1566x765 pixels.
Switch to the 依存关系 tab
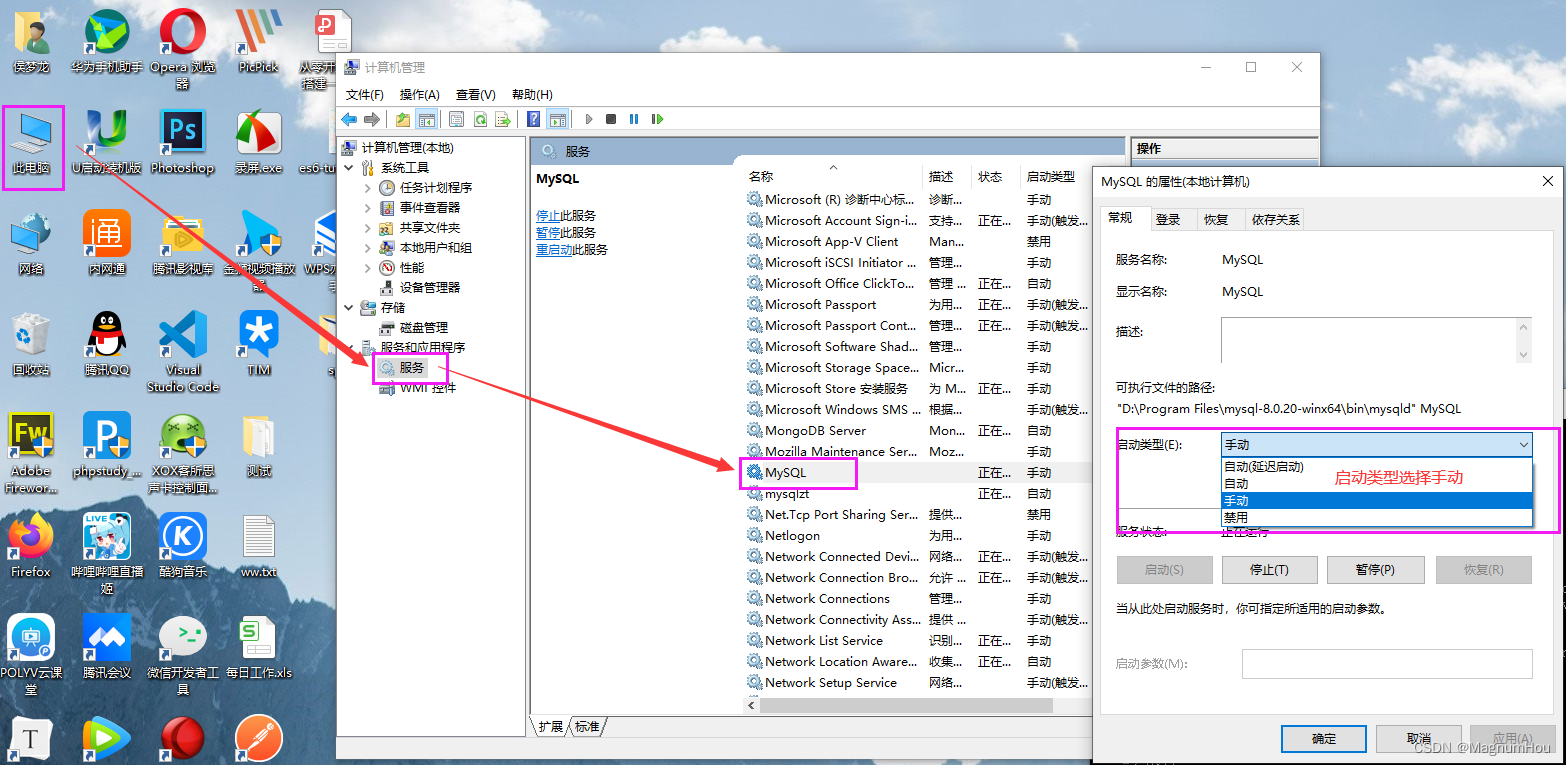pyautogui.click(x=1275, y=220)
